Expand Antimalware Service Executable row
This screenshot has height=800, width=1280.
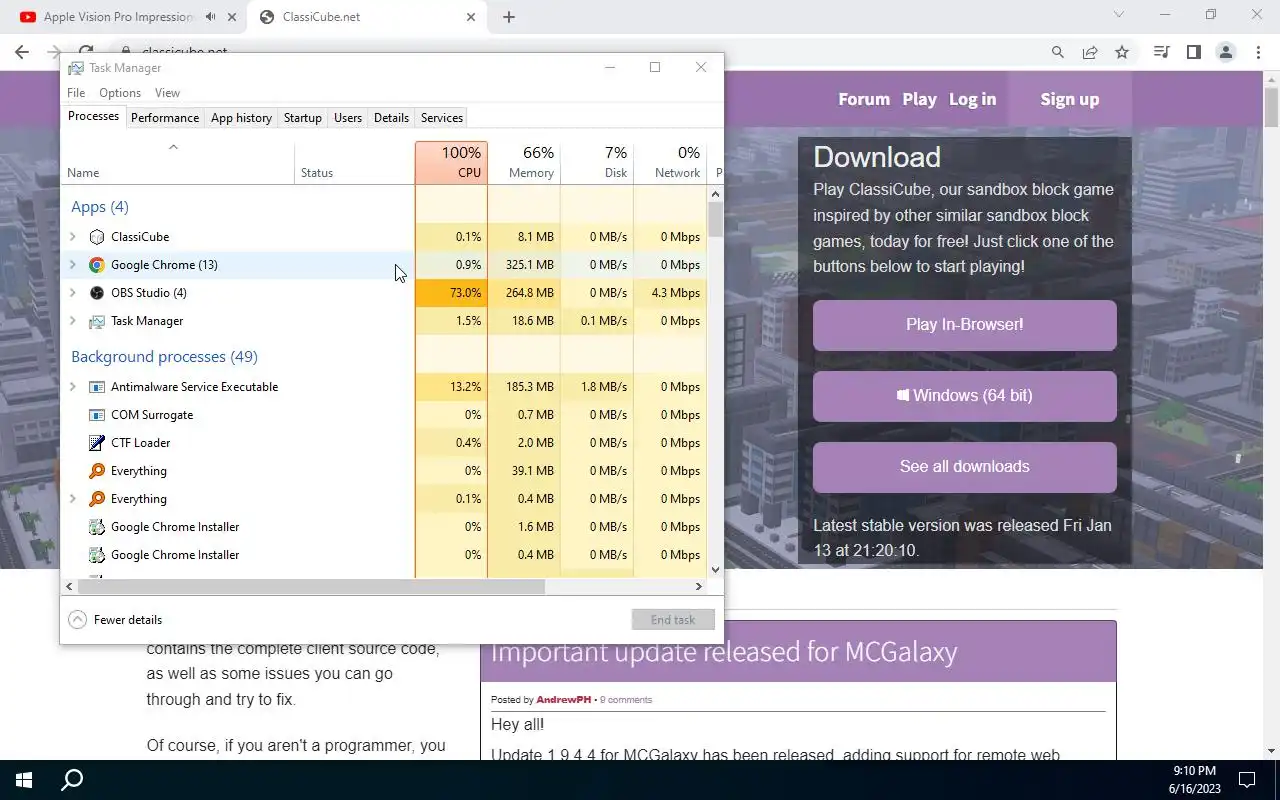[x=72, y=387]
